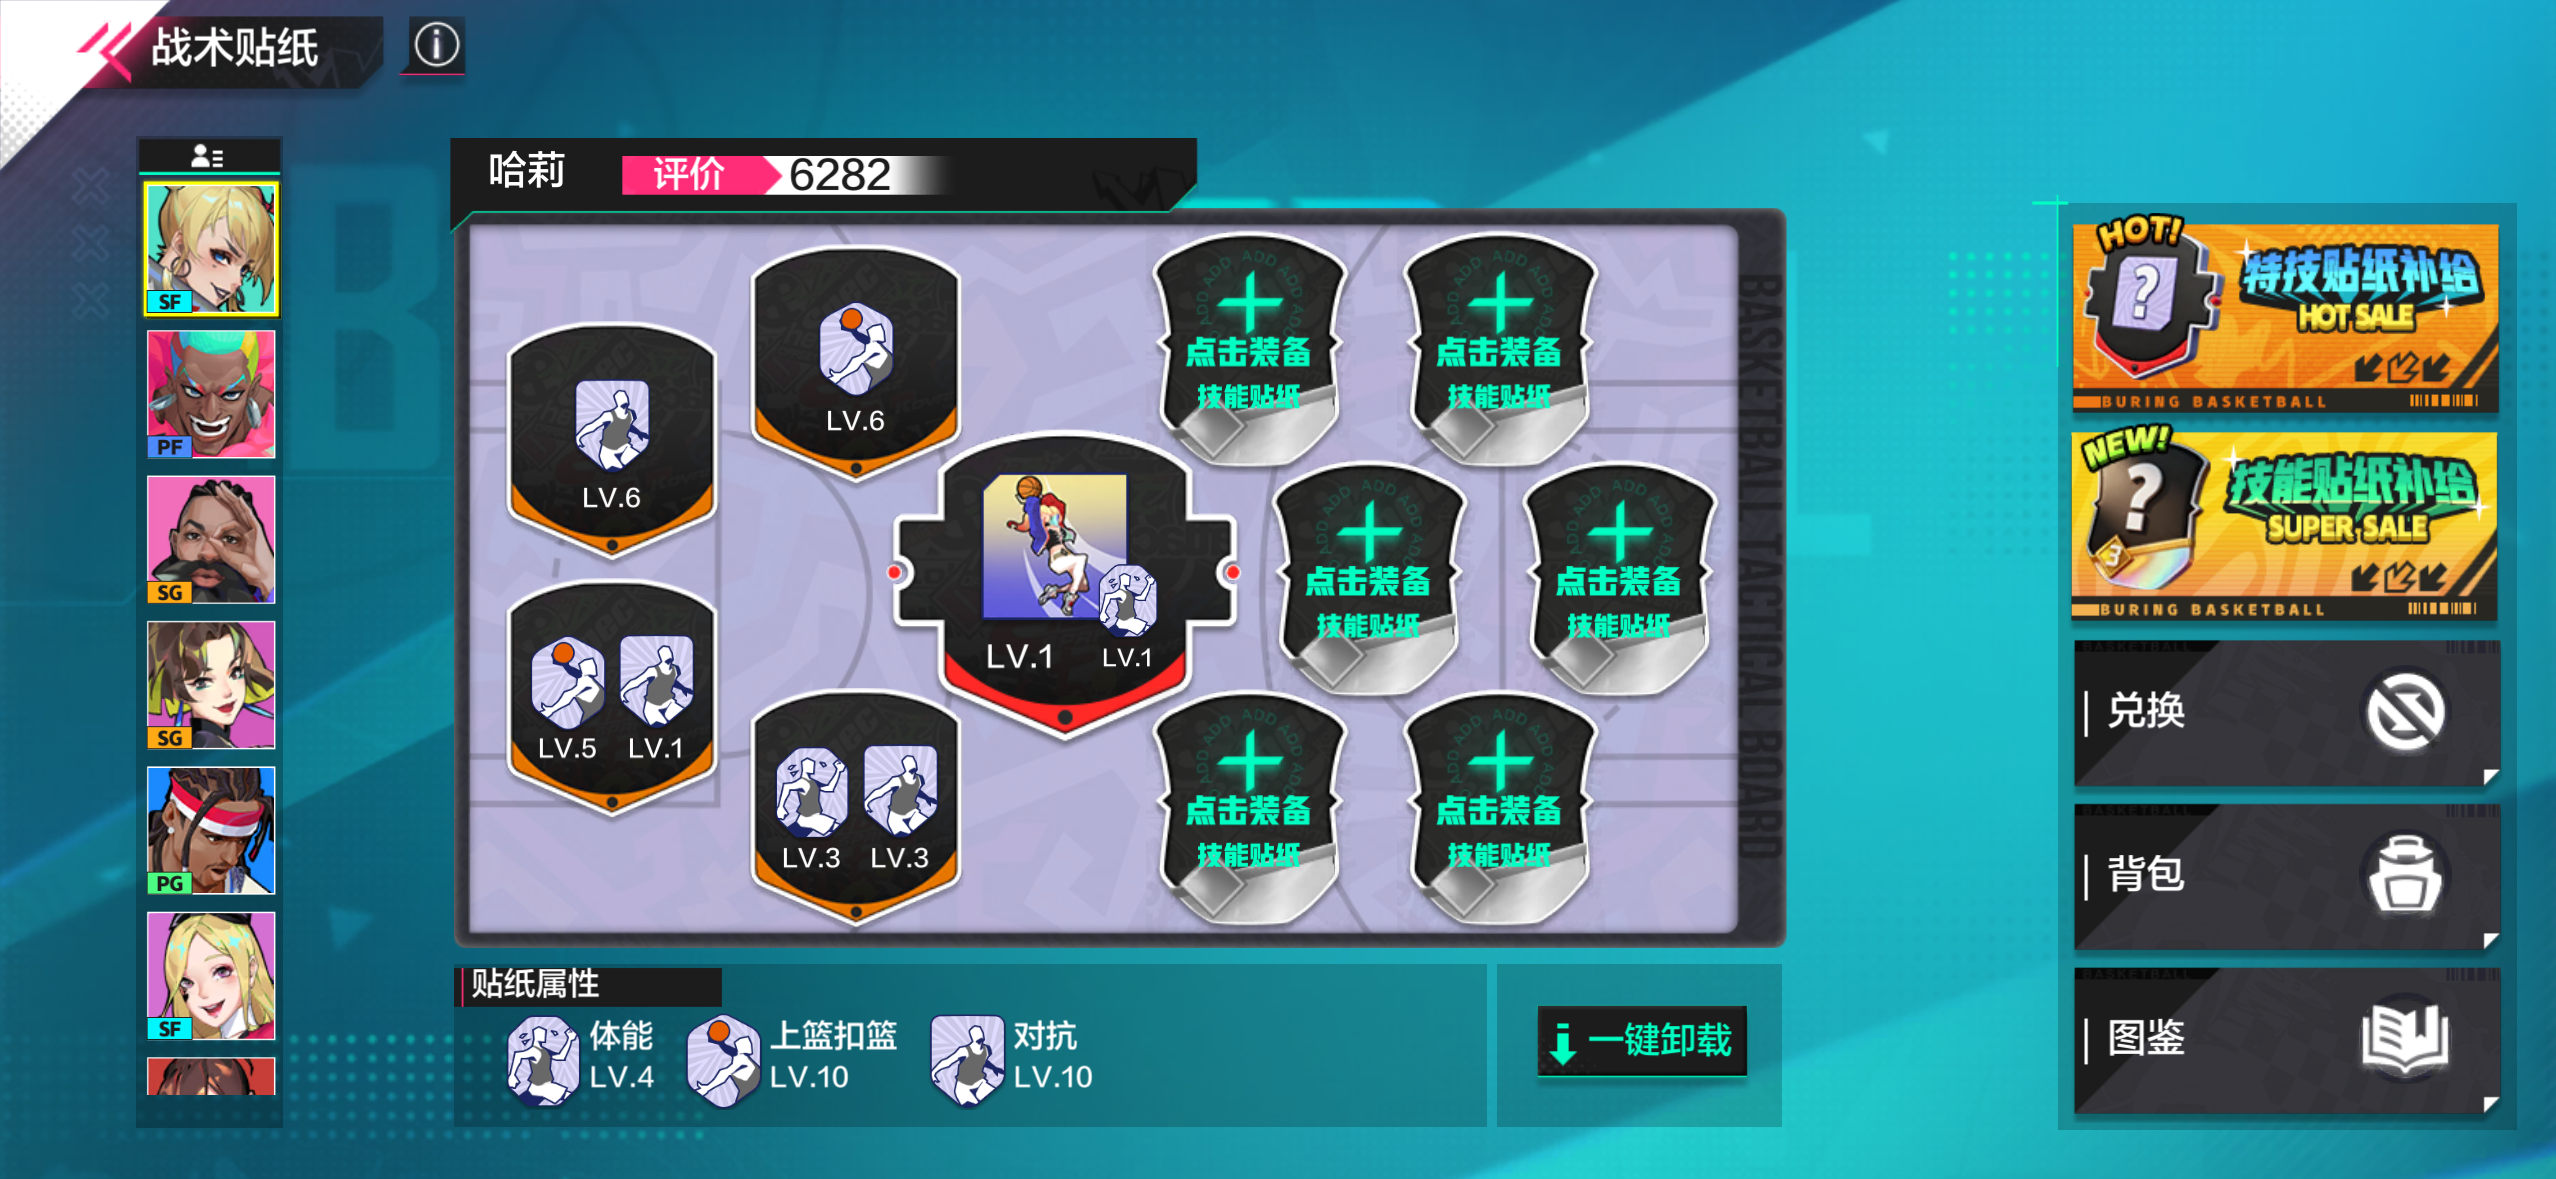Open the 技能贴纸补给 SUPER SALE banner

click(2285, 525)
